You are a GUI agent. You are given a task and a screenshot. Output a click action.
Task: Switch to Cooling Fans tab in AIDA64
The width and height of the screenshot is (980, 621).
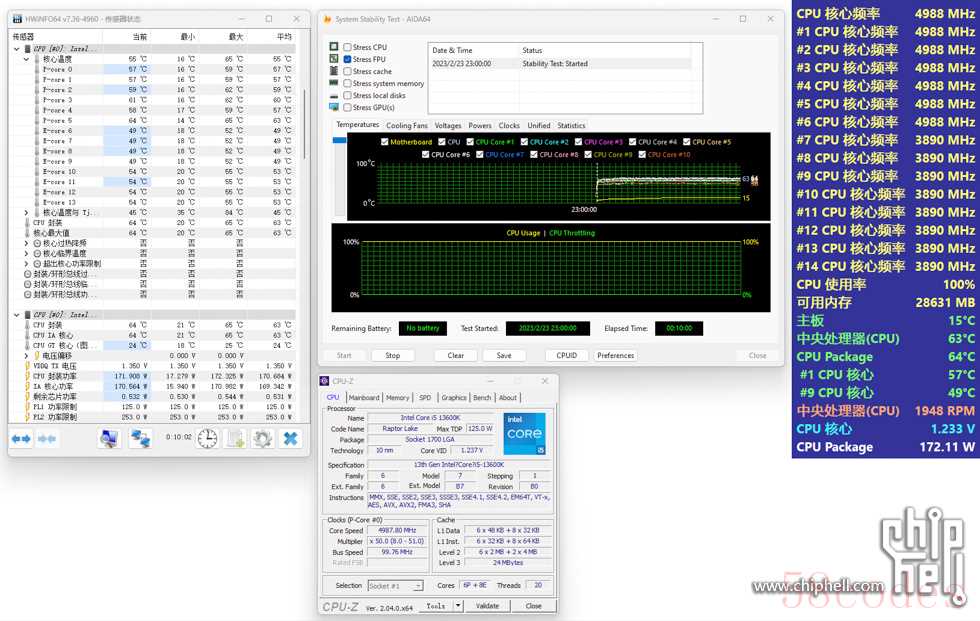pyautogui.click(x=407, y=126)
